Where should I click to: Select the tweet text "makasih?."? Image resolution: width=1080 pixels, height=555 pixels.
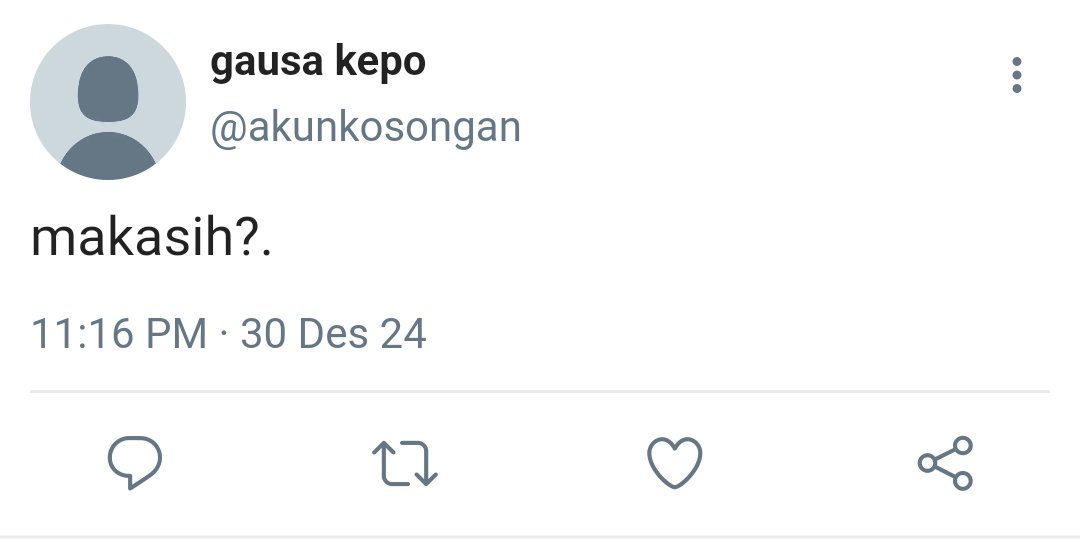(x=152, y=238)
